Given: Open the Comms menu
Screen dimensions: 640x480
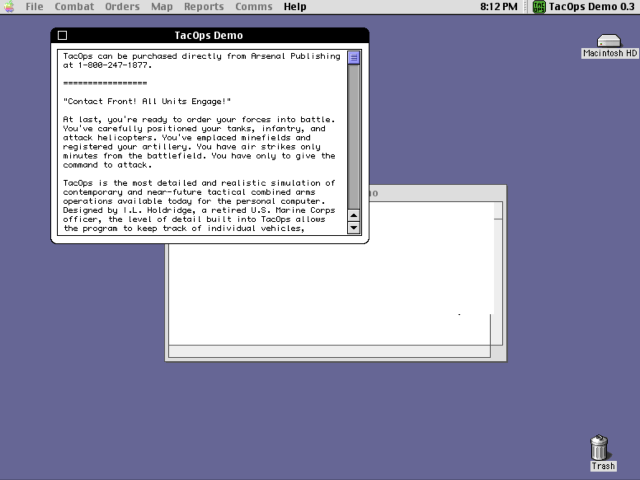Looking at the screenshot, I should click(x=253, y=7).
